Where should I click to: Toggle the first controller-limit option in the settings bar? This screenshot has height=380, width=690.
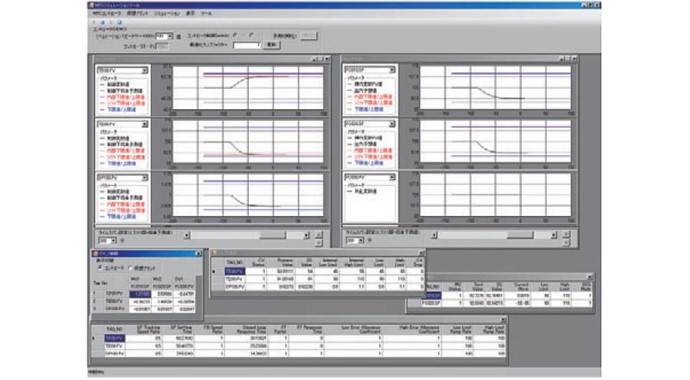point(235,35)
